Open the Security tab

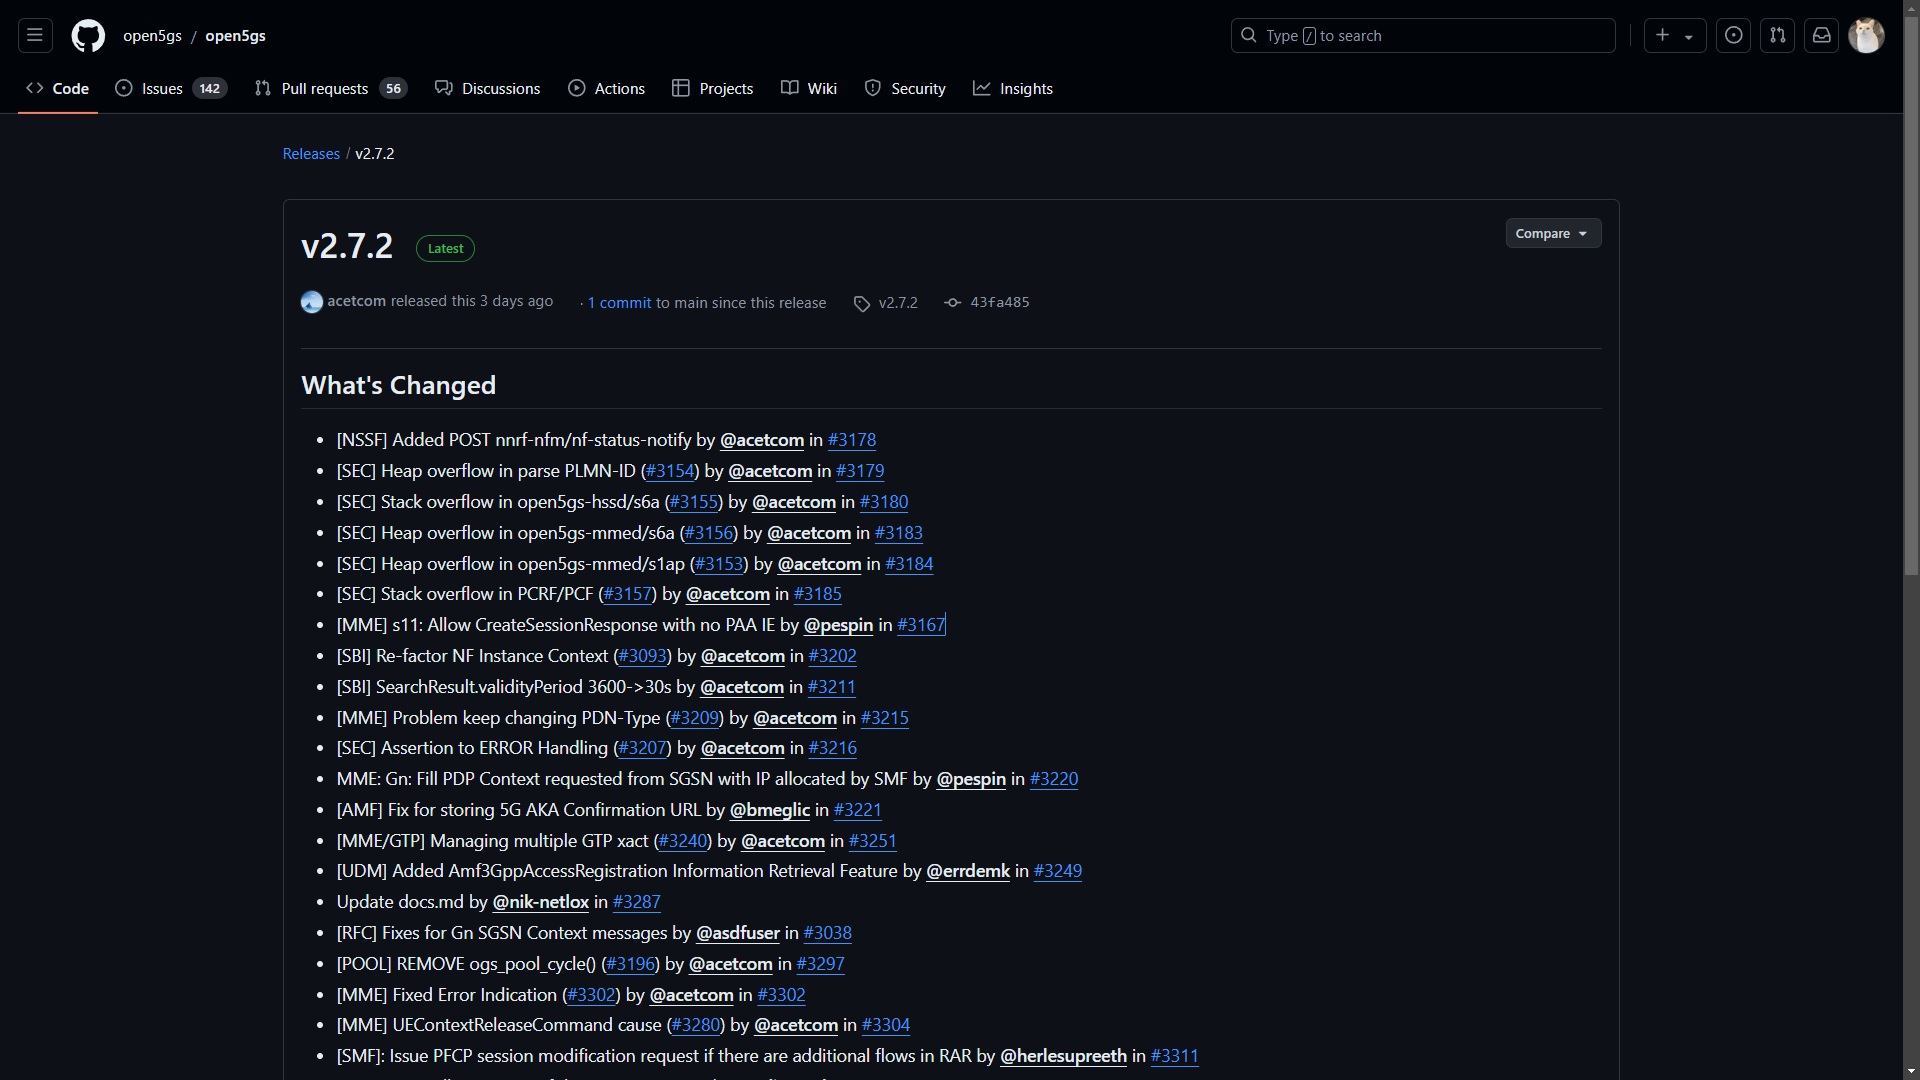tap(905, 89)
